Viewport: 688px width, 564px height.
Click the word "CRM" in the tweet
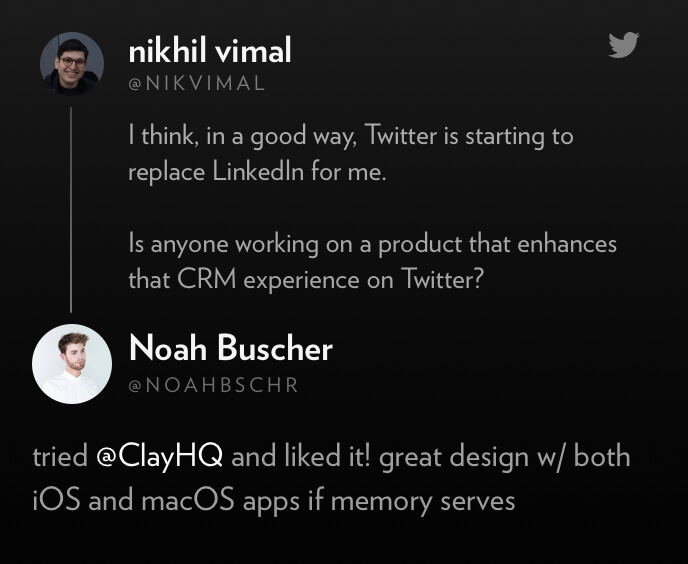[x=206, y=280]
